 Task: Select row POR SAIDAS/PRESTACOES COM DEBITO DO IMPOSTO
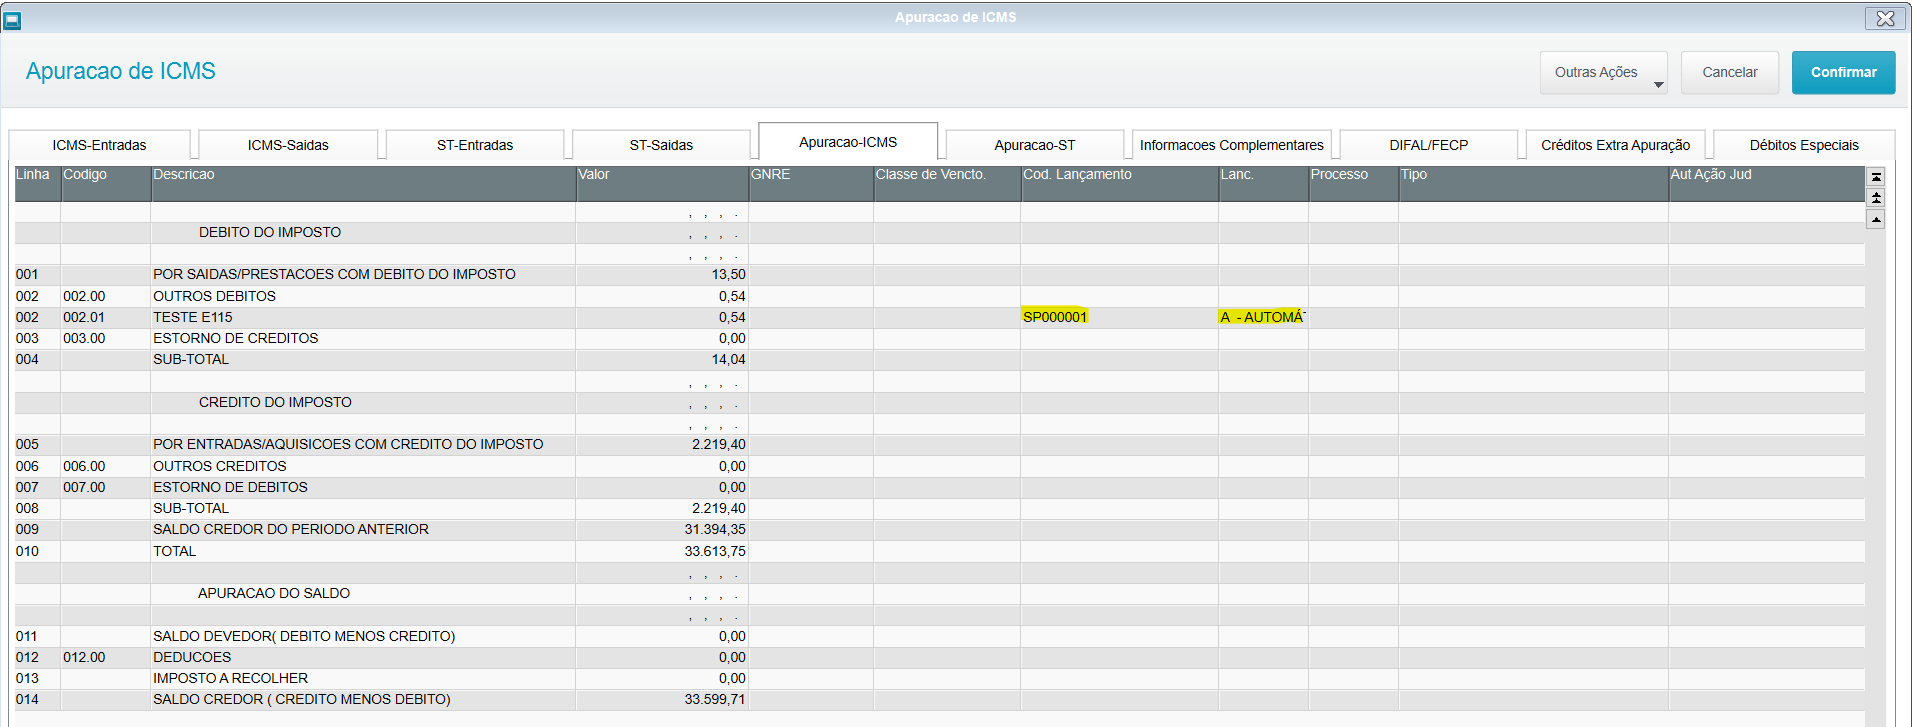[939, 274]
